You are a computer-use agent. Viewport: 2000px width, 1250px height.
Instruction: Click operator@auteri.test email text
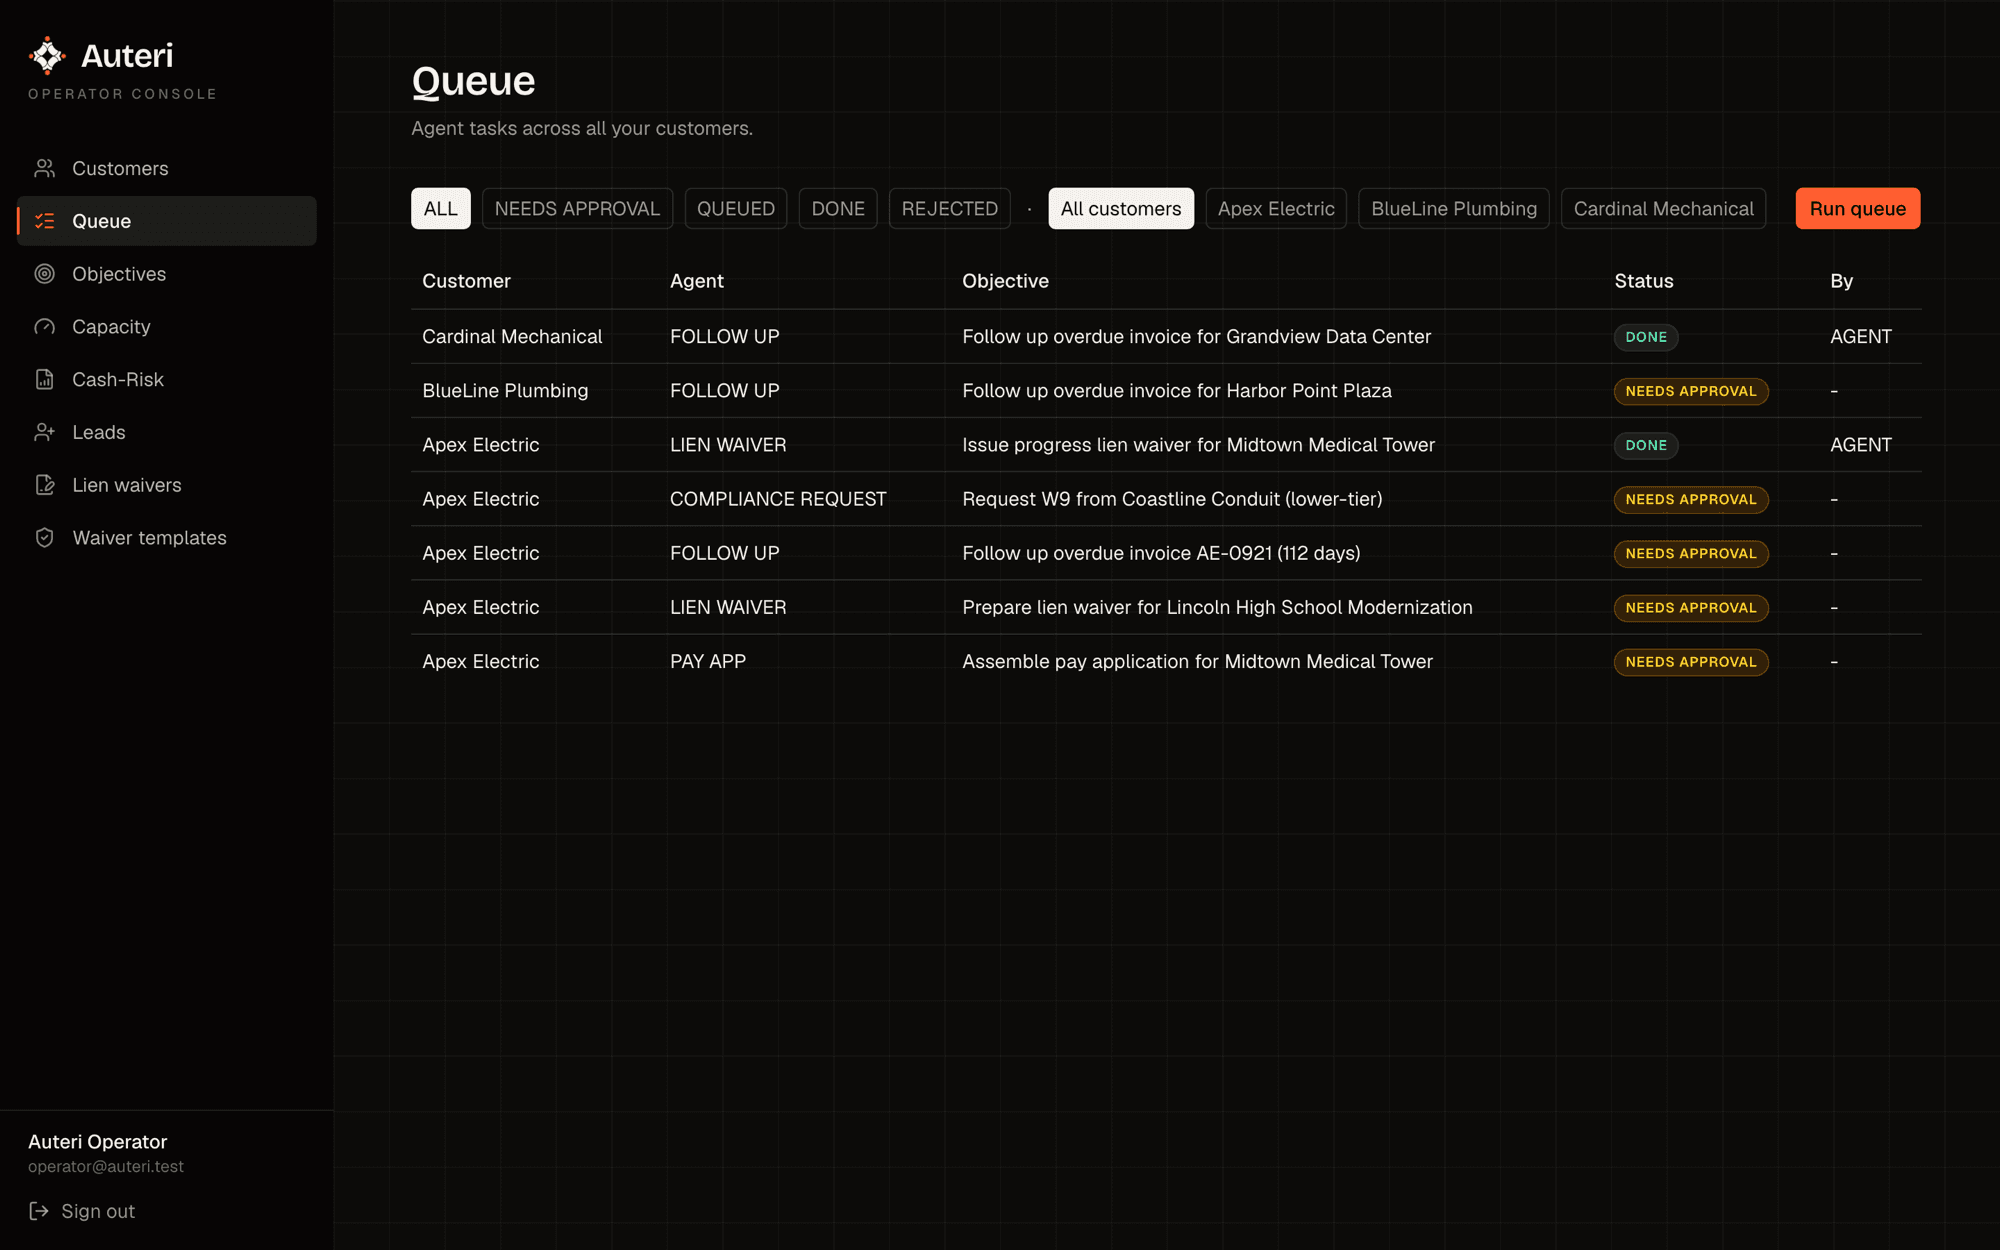pos(106,1167)
